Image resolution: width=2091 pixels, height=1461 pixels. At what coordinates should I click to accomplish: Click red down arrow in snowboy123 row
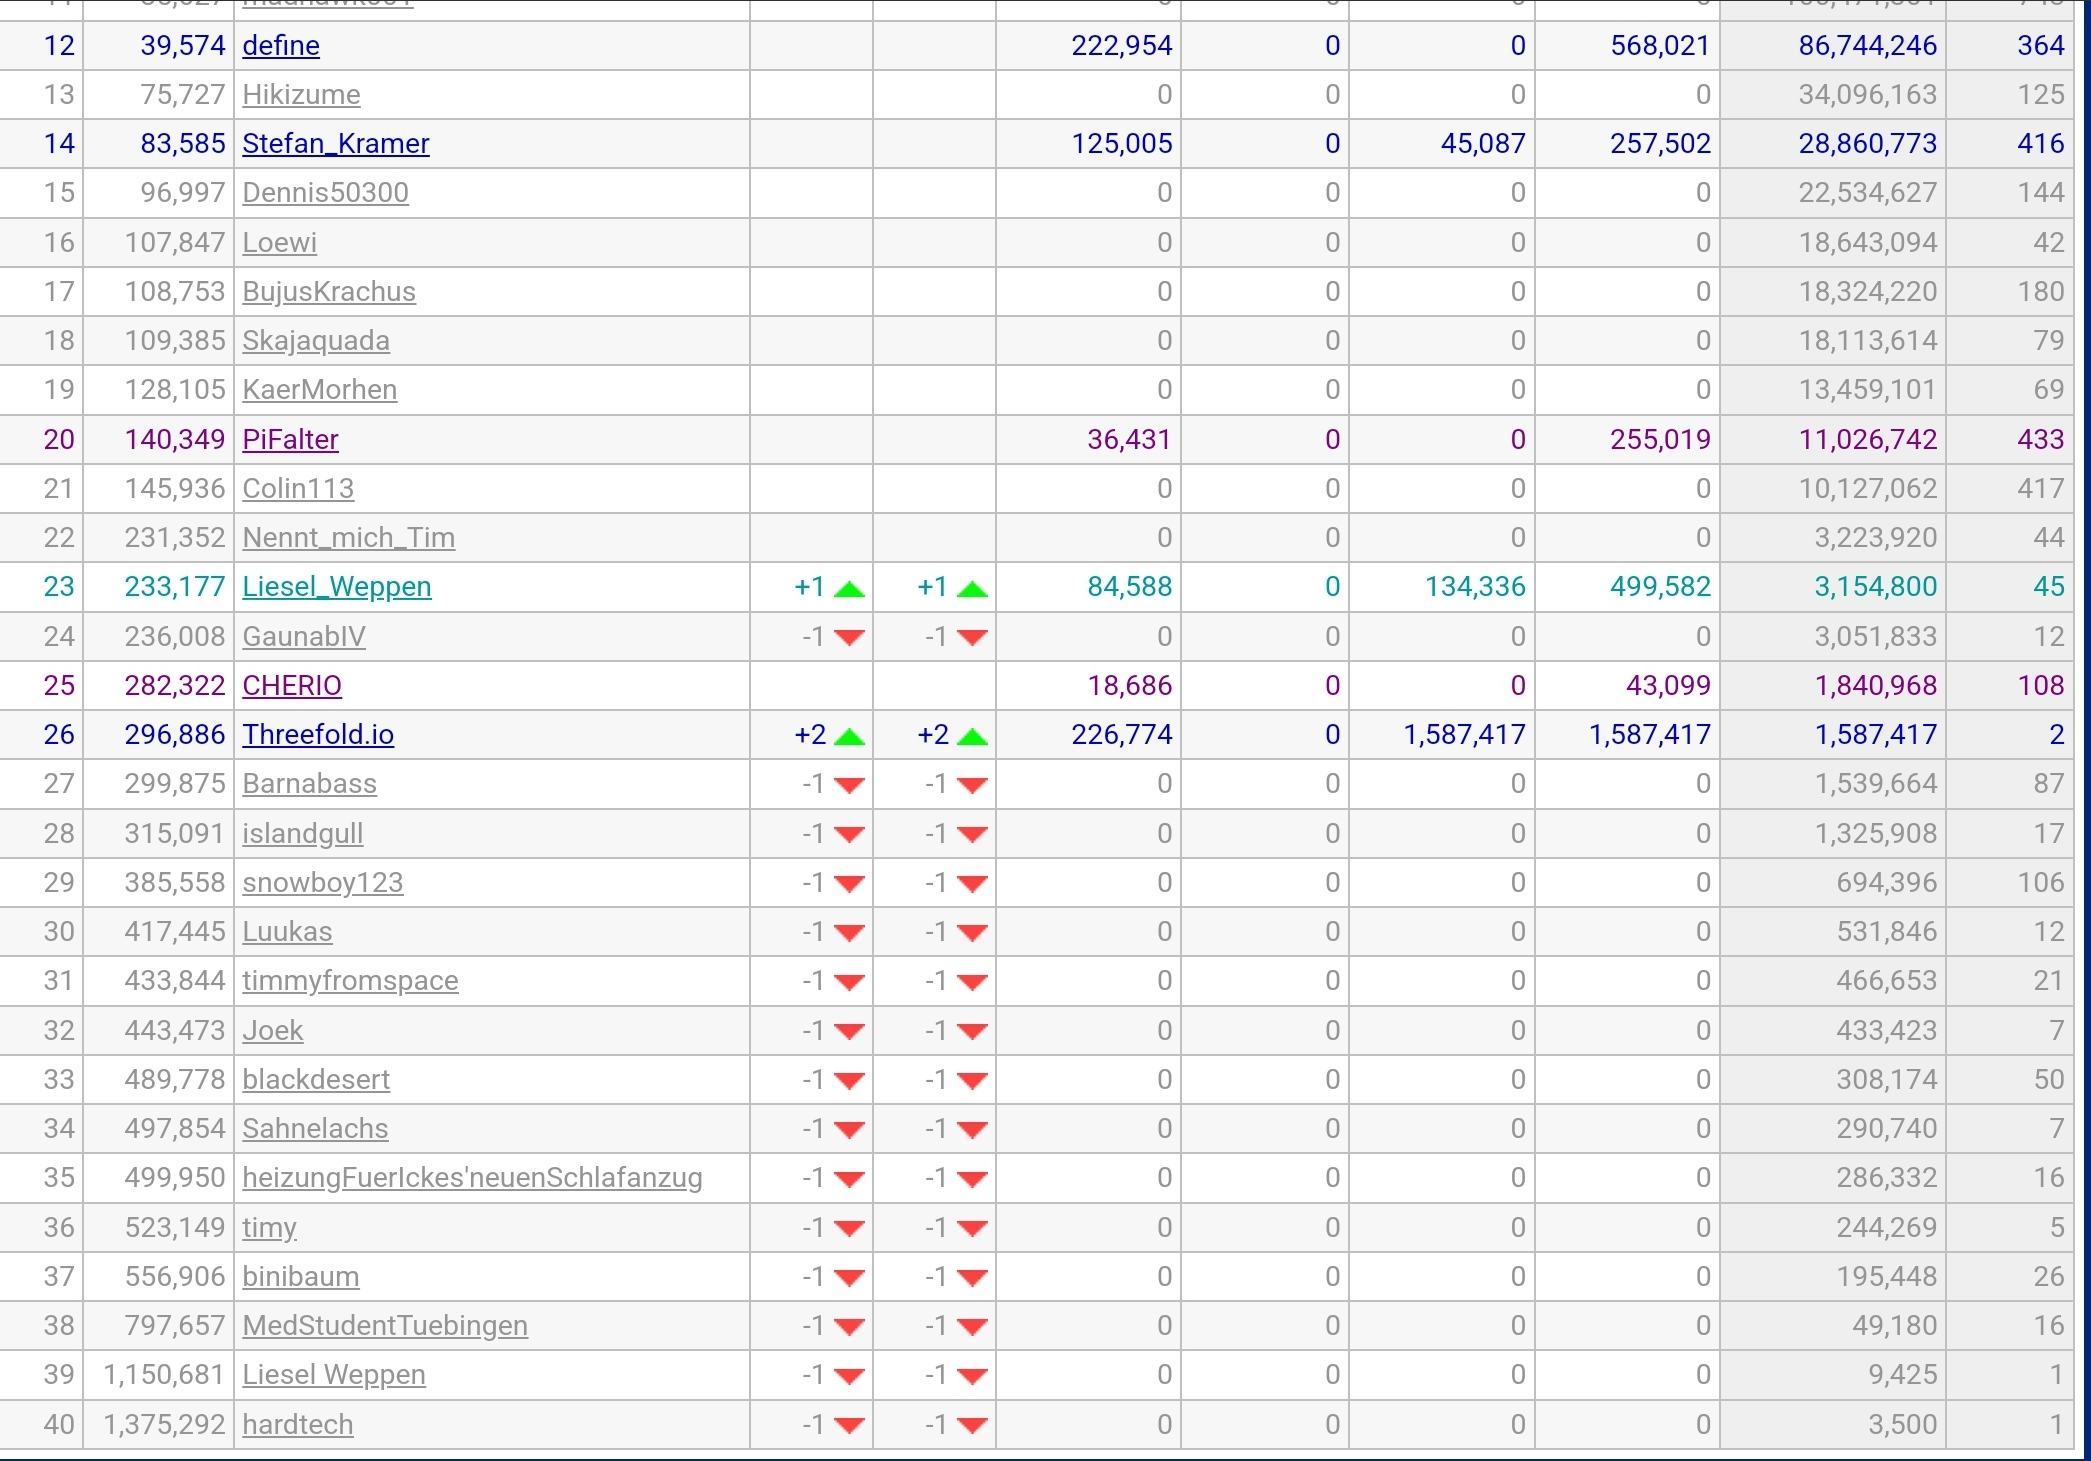point(849,884)
